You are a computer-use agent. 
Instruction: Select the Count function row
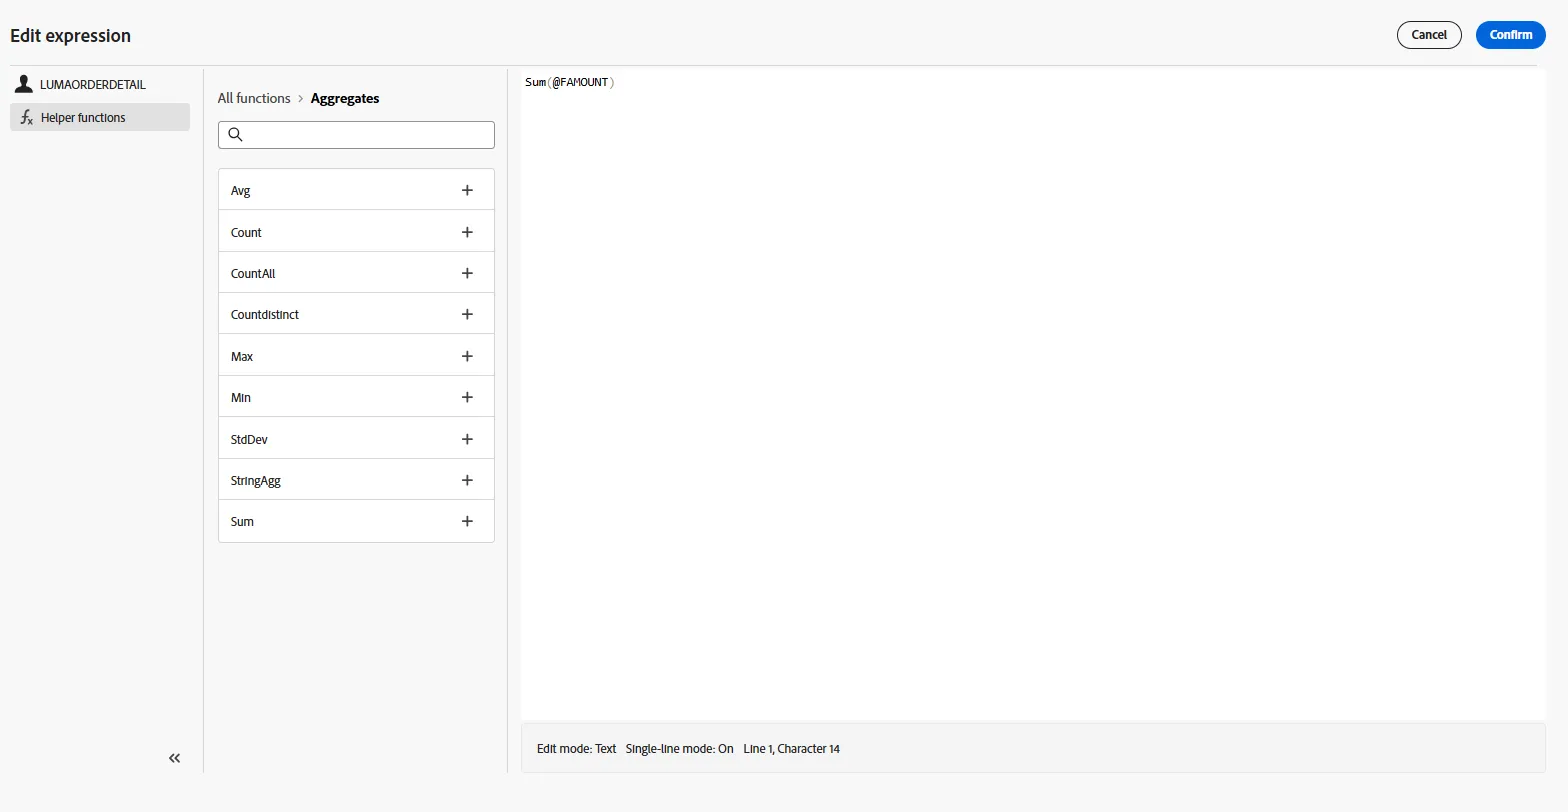356,232
